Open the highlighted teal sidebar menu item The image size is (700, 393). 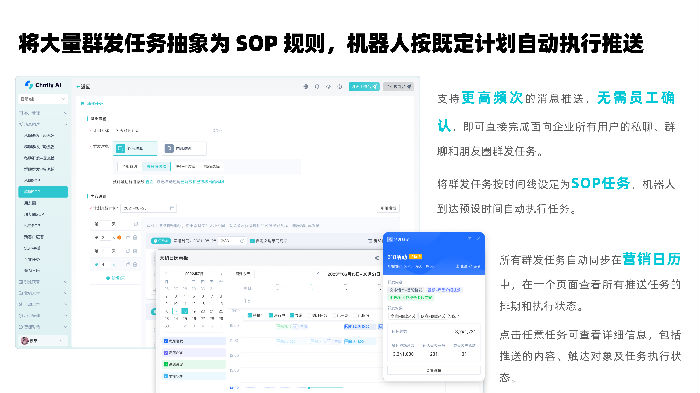[x=43, y=192]
